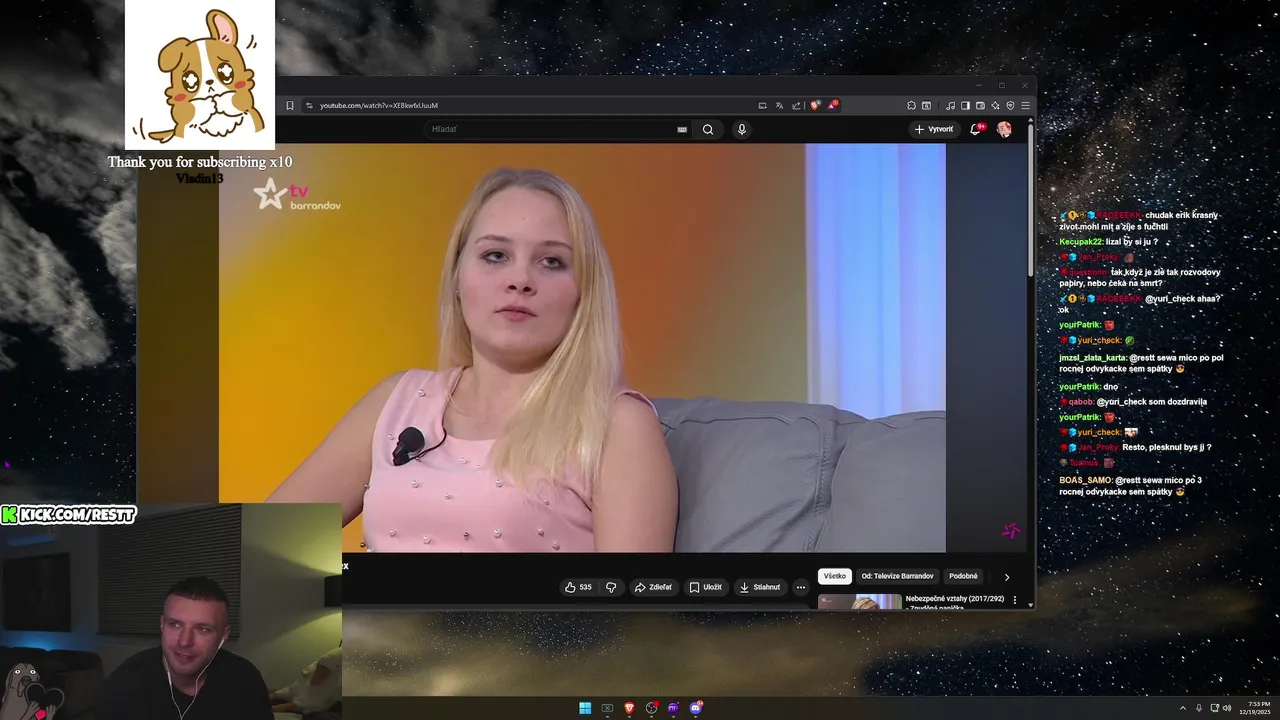
Task: Open the on-screen keyboard icon in search
Action: tap(682, 129)
